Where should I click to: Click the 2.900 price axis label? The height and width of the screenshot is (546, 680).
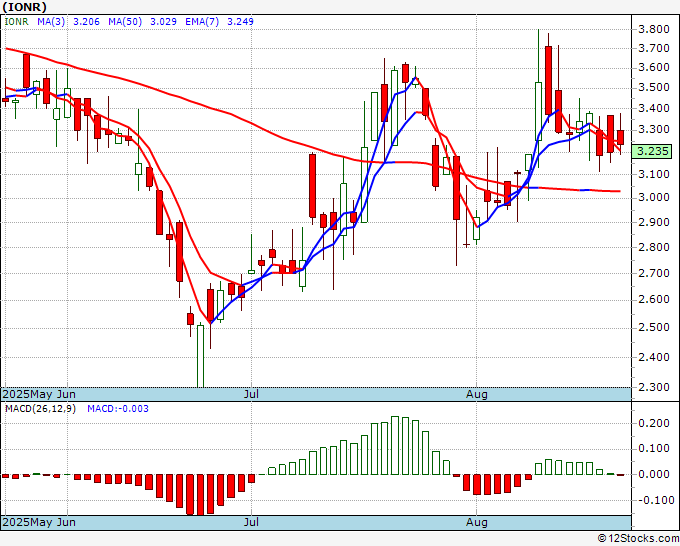pos(654,222)
